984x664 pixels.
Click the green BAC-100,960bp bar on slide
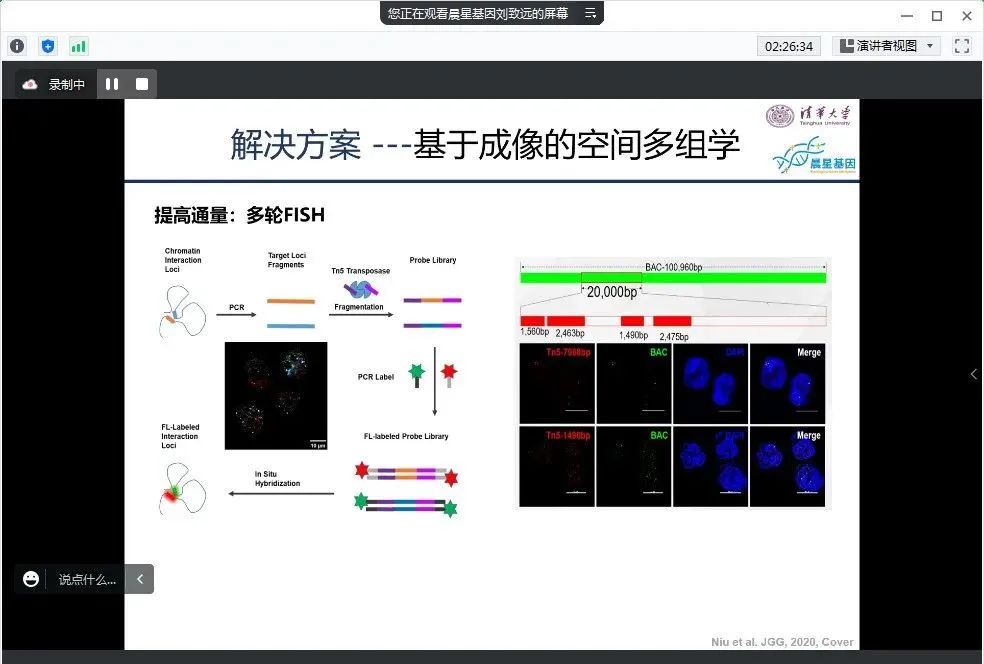[x=672, y=277]
